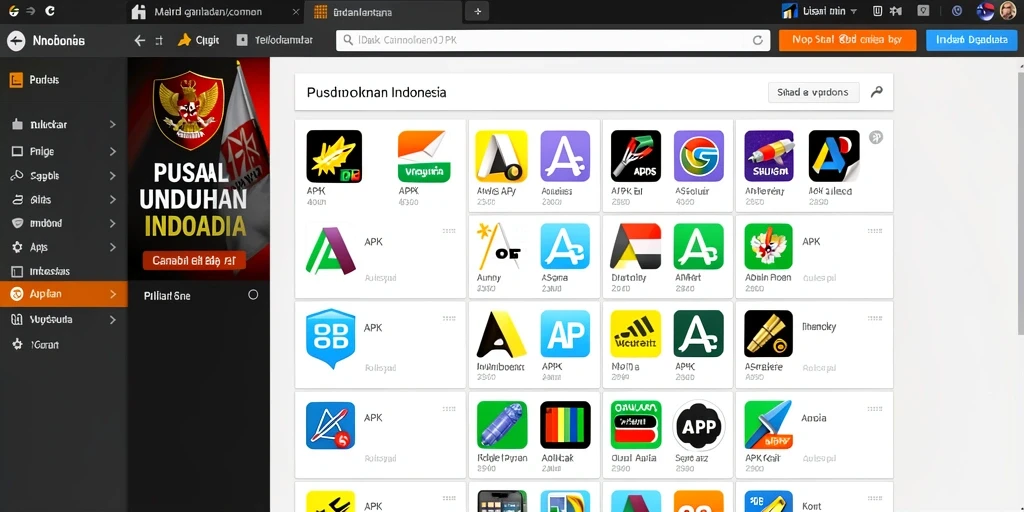
Task: Click the Teilodamular toolbar item
Action: click(274, 40)
